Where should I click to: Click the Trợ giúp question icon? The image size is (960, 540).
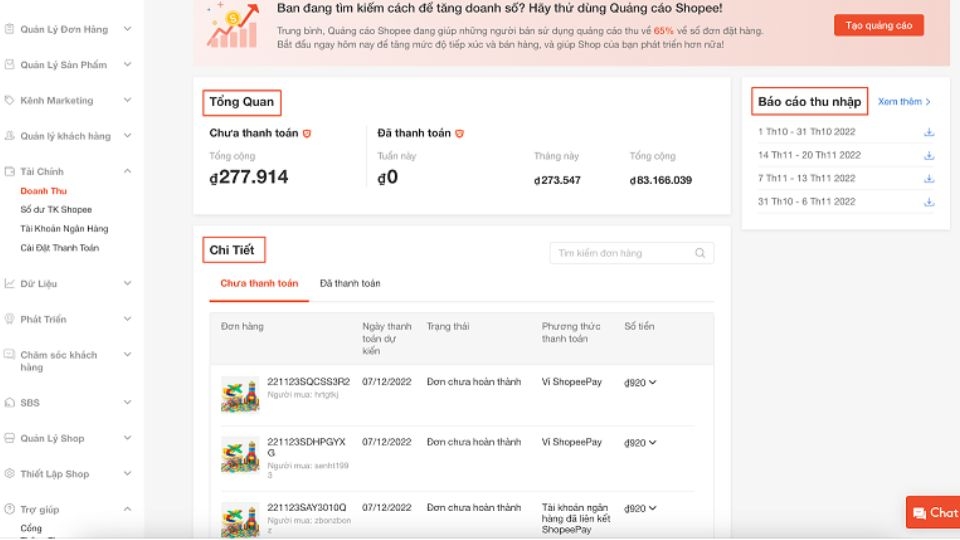9,509
